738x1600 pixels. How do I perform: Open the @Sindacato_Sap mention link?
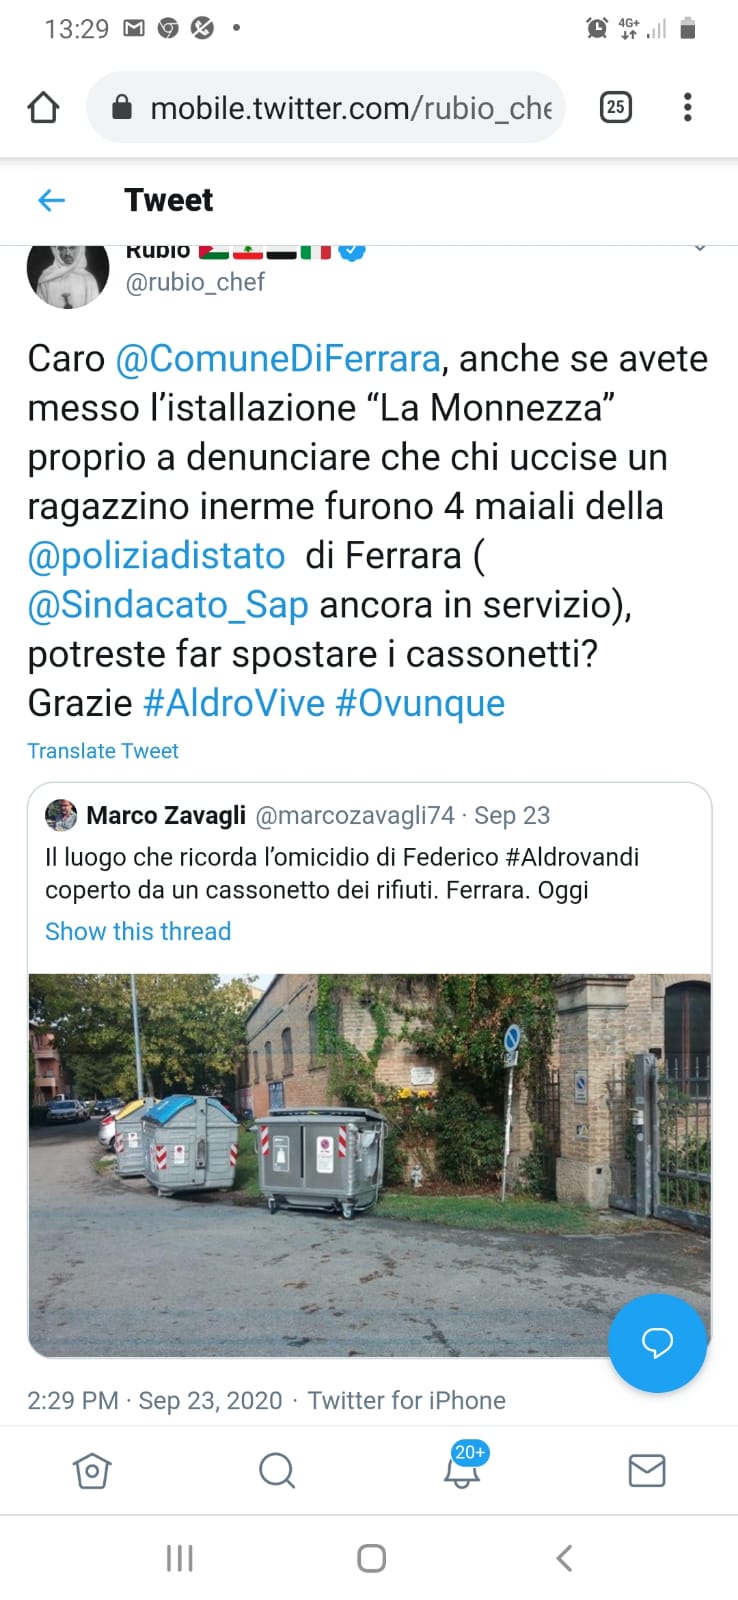coord(168,605)
